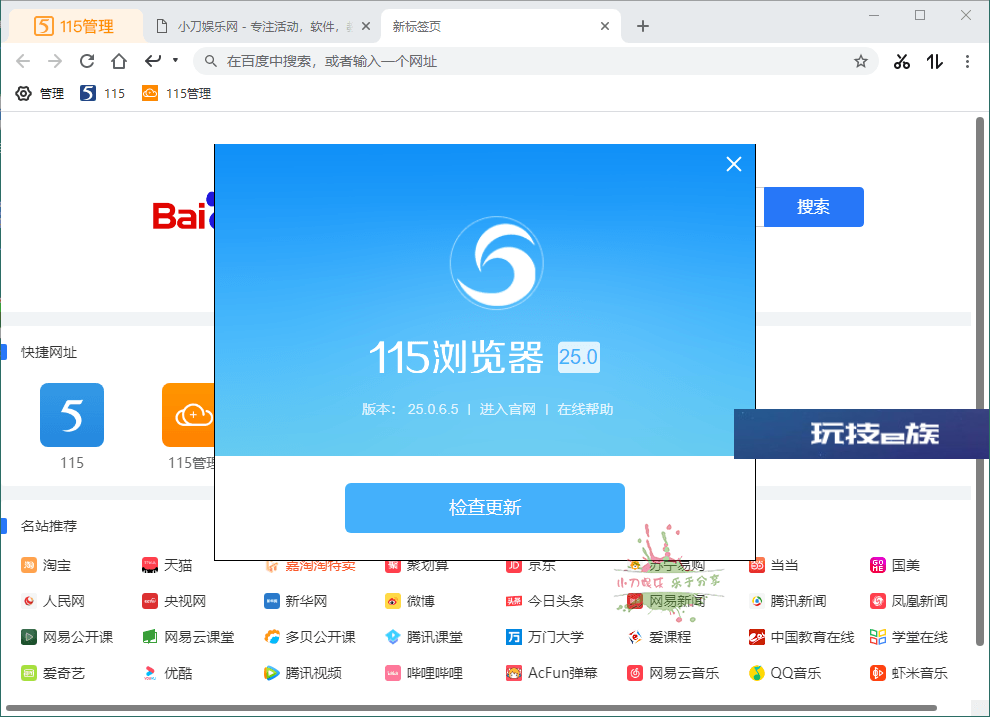Click the vertical page scrollbar
This screenshot has height=717, width=990.
980,382
